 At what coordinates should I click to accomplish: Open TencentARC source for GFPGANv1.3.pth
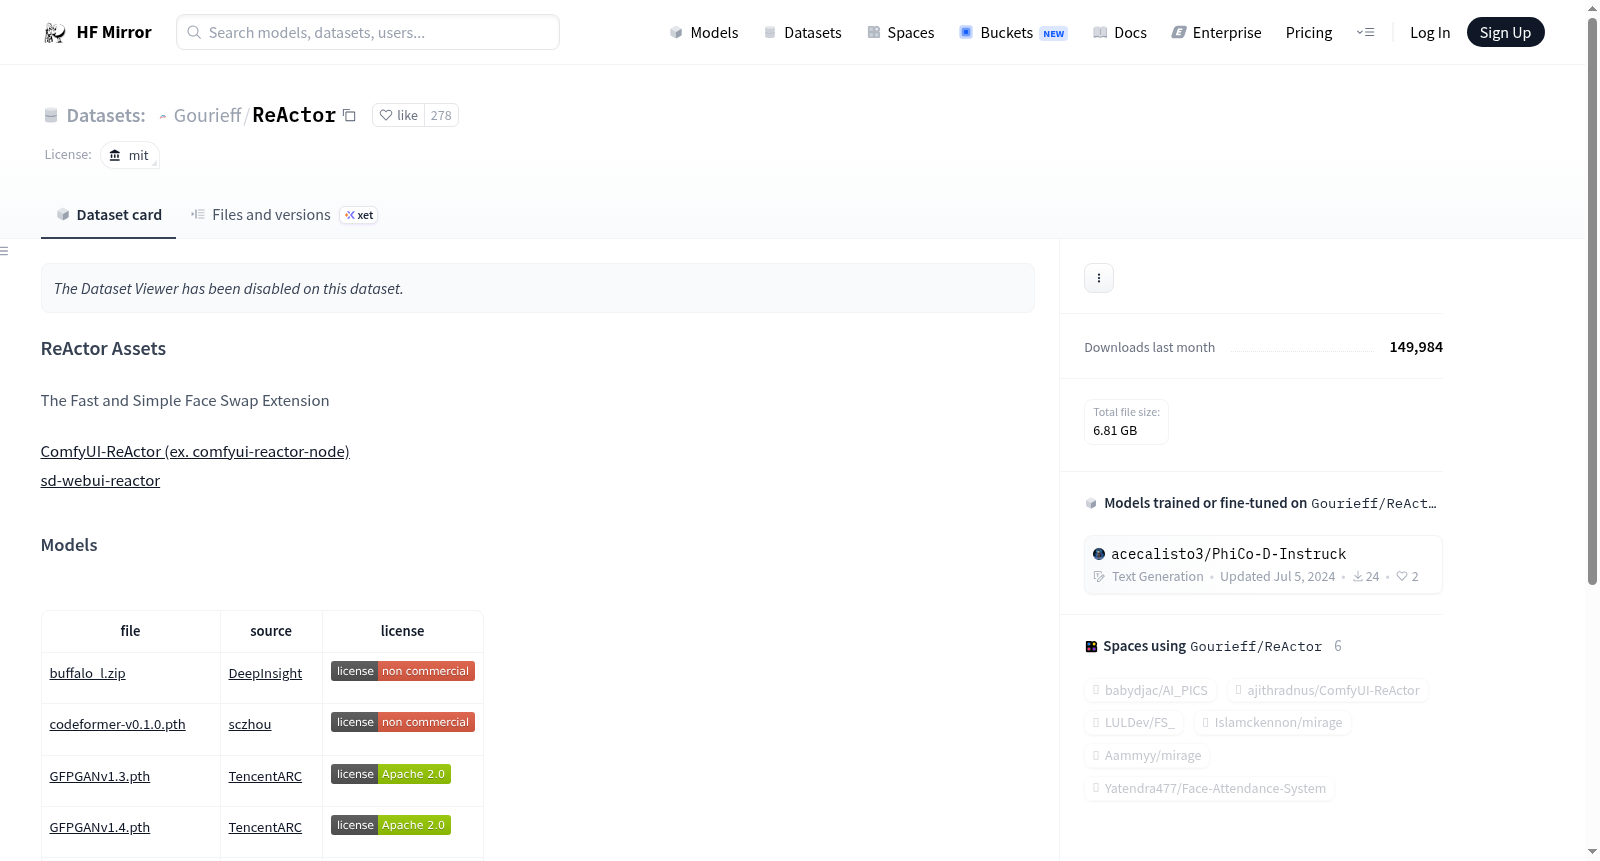coord(265,776)
